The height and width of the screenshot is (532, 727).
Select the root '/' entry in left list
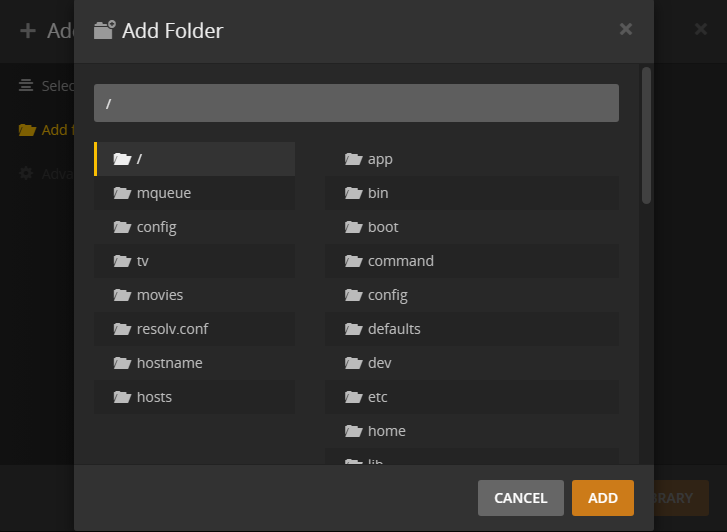coord(195,159)
